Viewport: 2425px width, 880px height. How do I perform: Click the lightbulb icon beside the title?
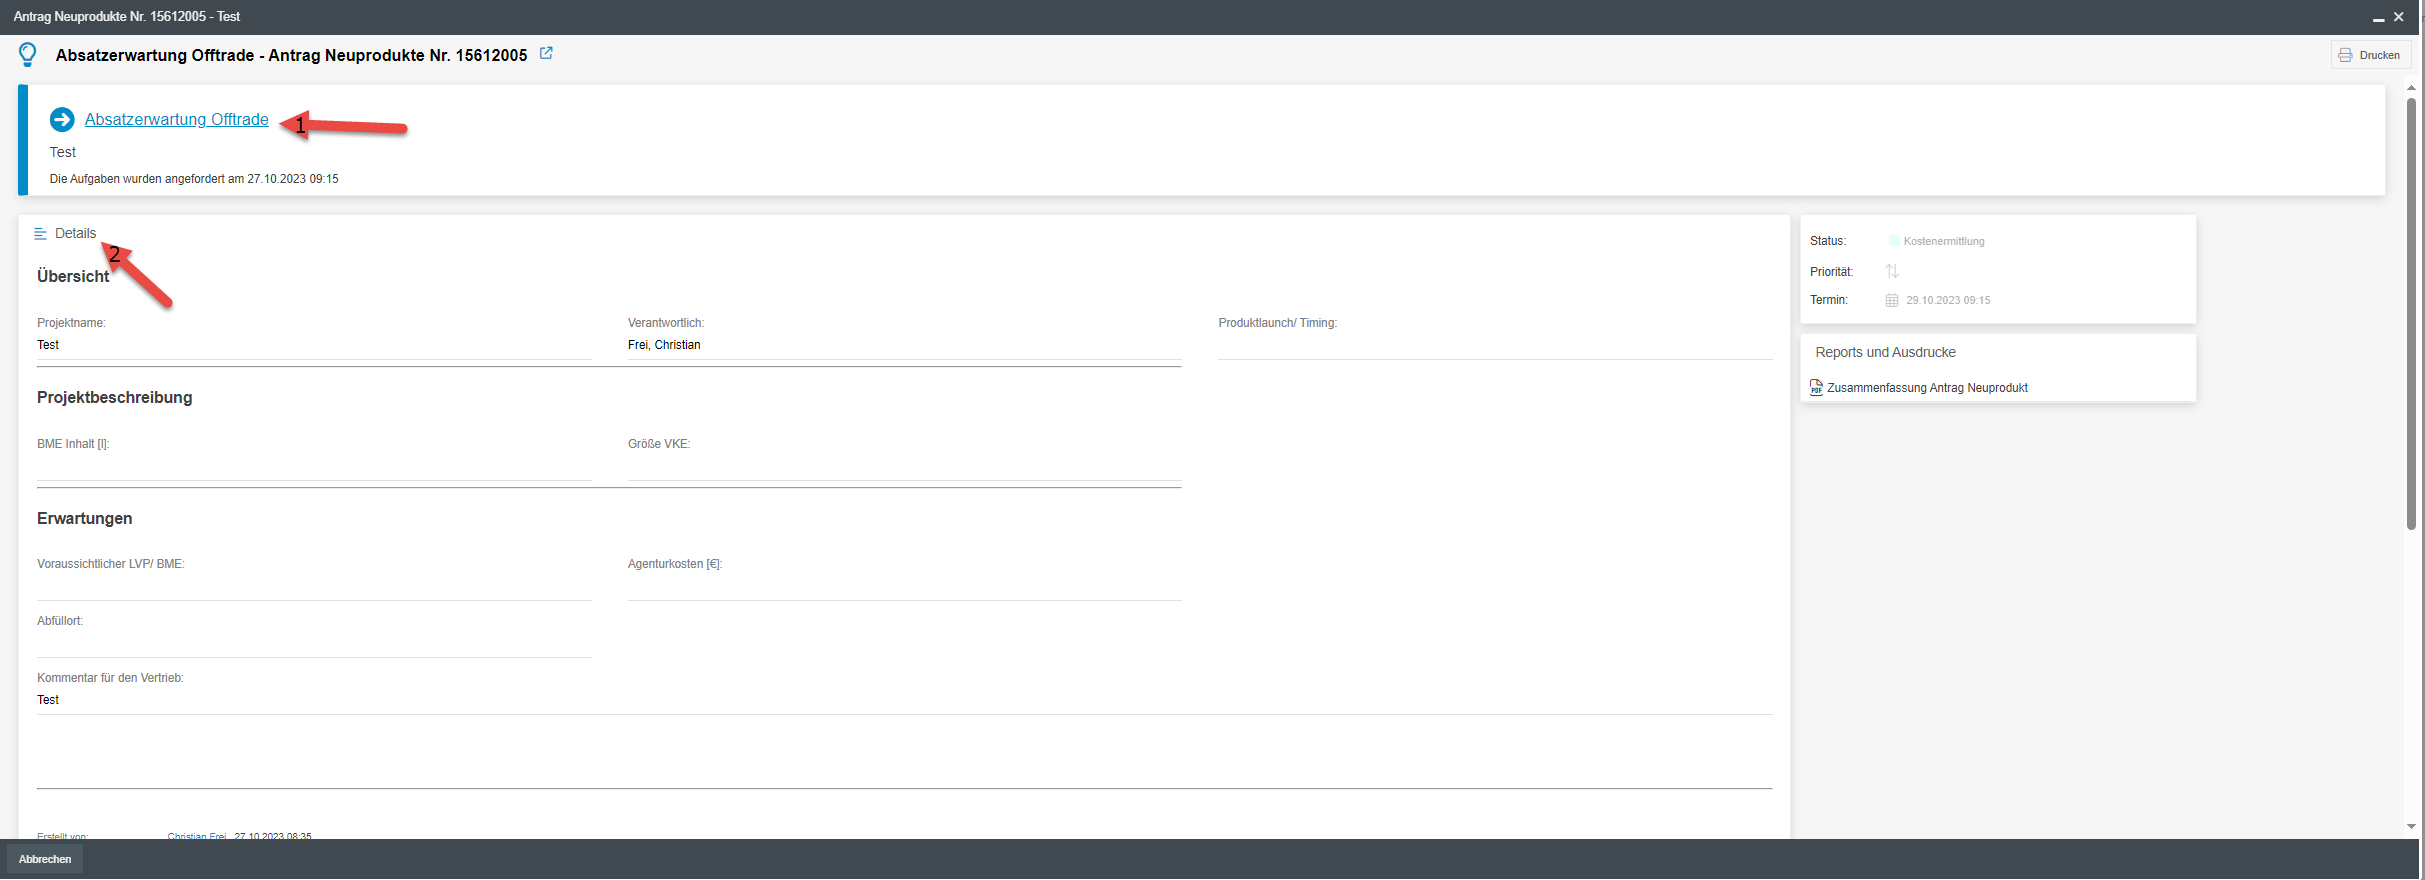pyautogui.click(x=28, y=55)
